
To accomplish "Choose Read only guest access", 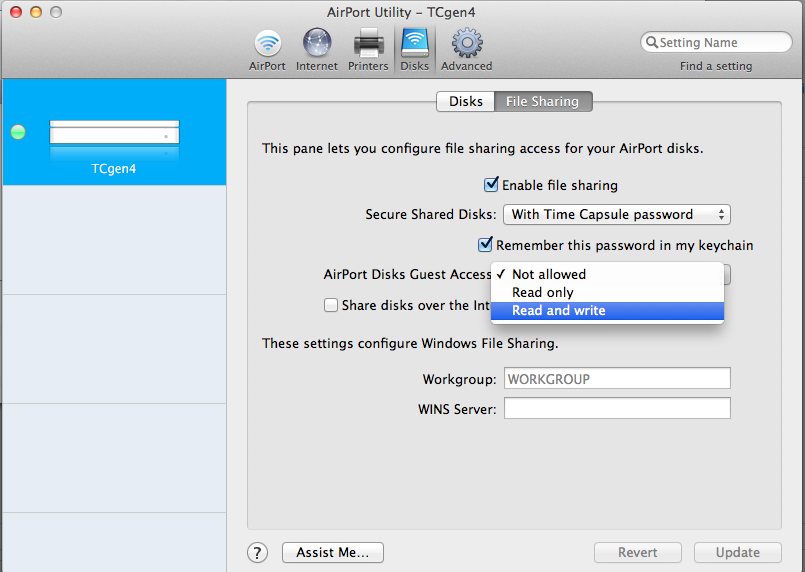I will (x=607, y=292).
